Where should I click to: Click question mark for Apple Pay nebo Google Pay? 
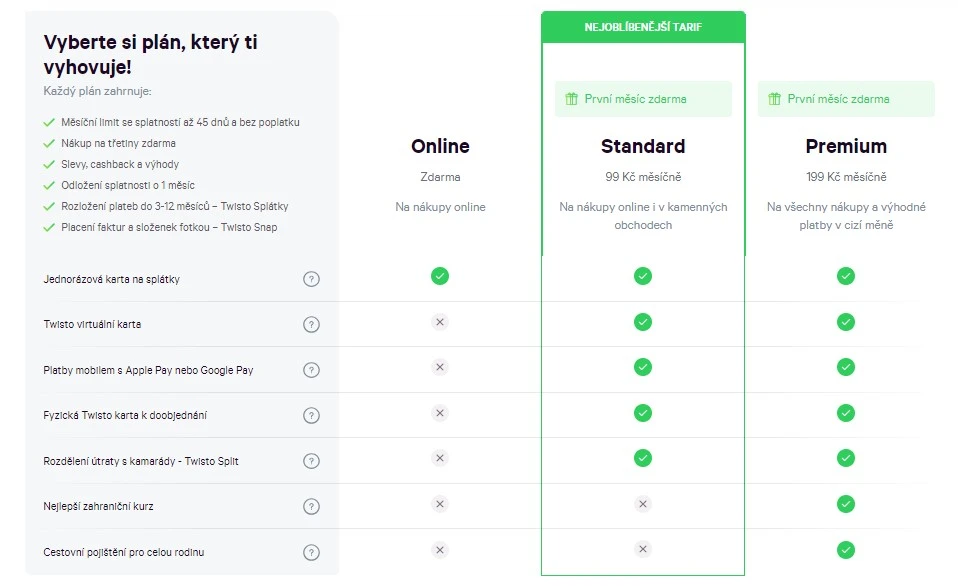point(311,370)
